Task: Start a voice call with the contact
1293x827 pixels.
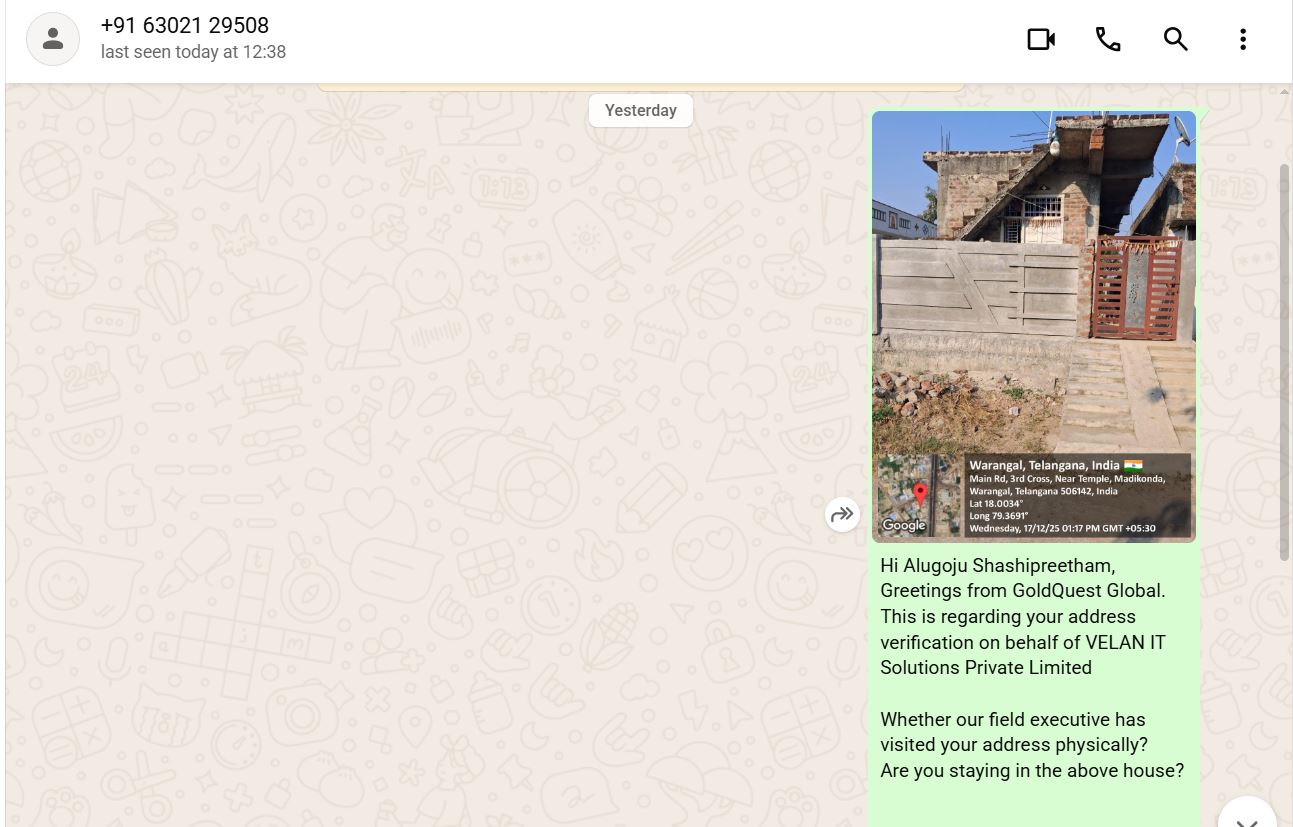Action: tap(1108, 39)
